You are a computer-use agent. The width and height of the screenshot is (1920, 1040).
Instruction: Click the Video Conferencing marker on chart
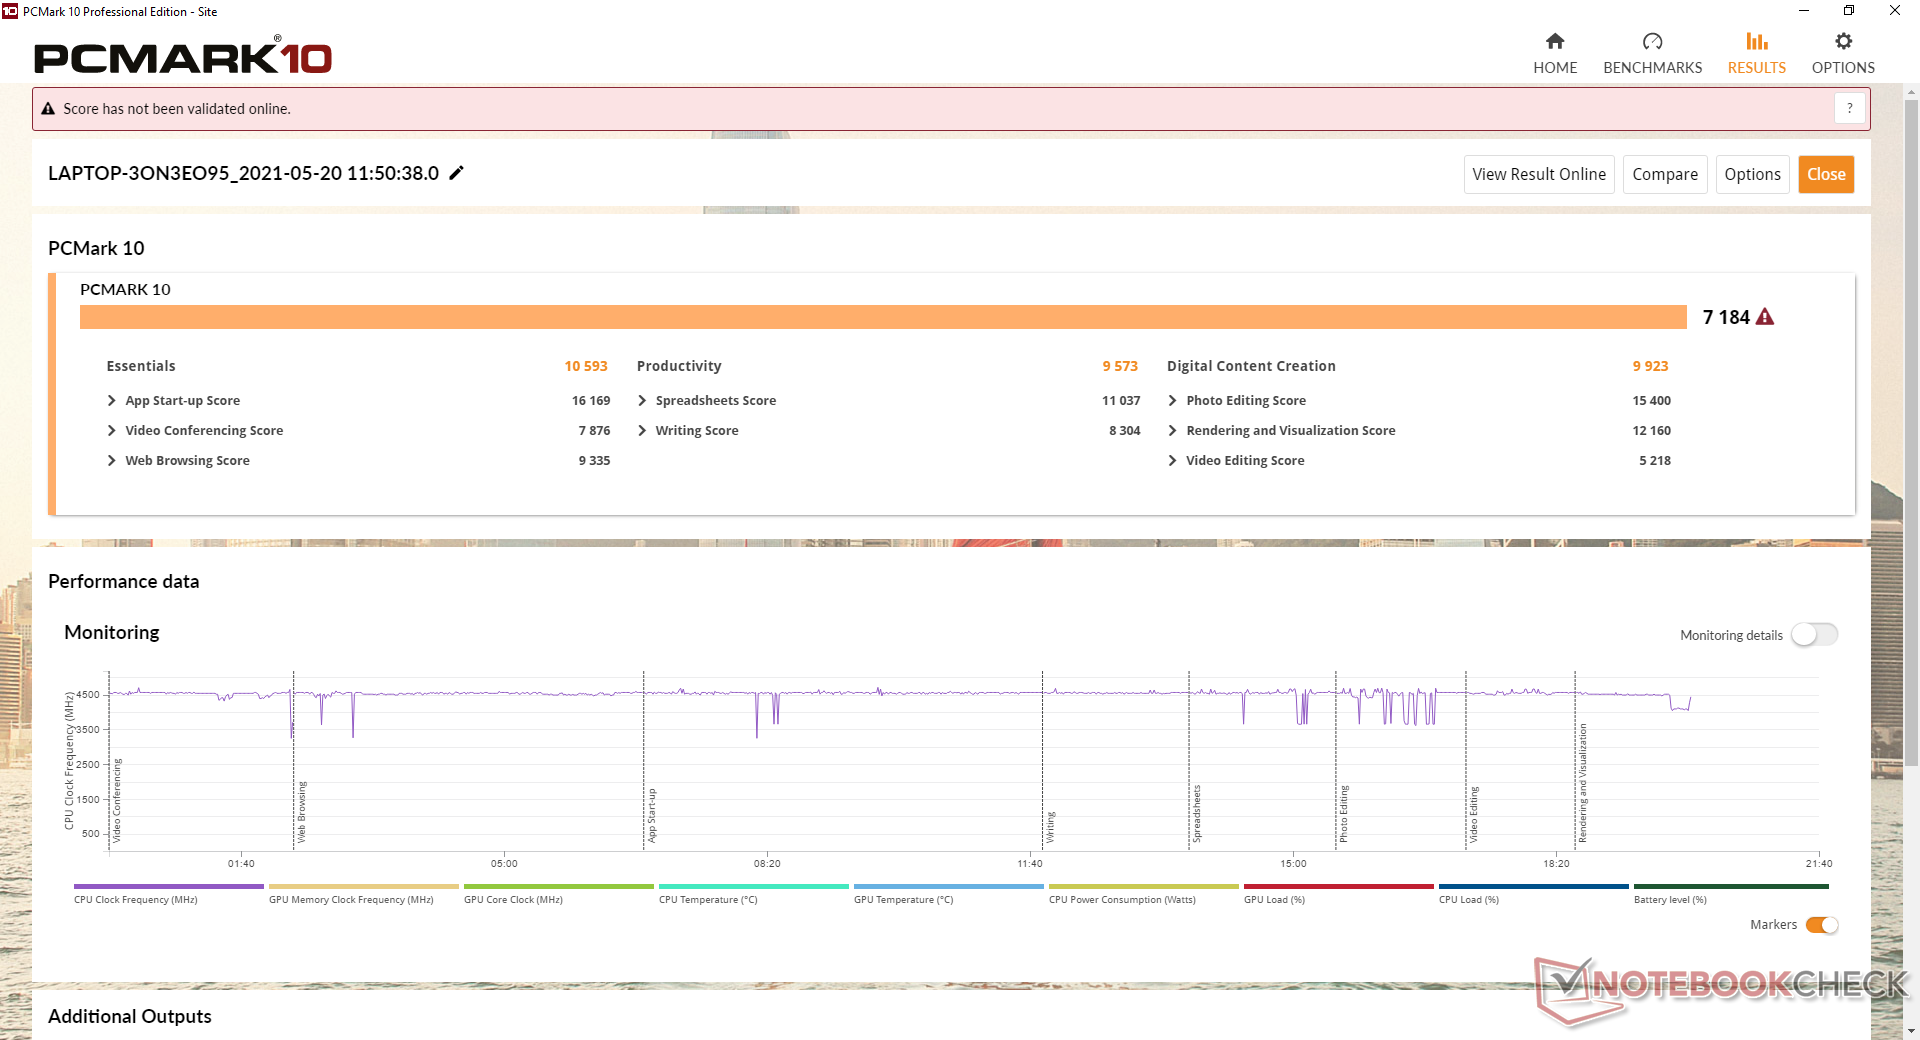pyautogui.click(x=117, y=800)
